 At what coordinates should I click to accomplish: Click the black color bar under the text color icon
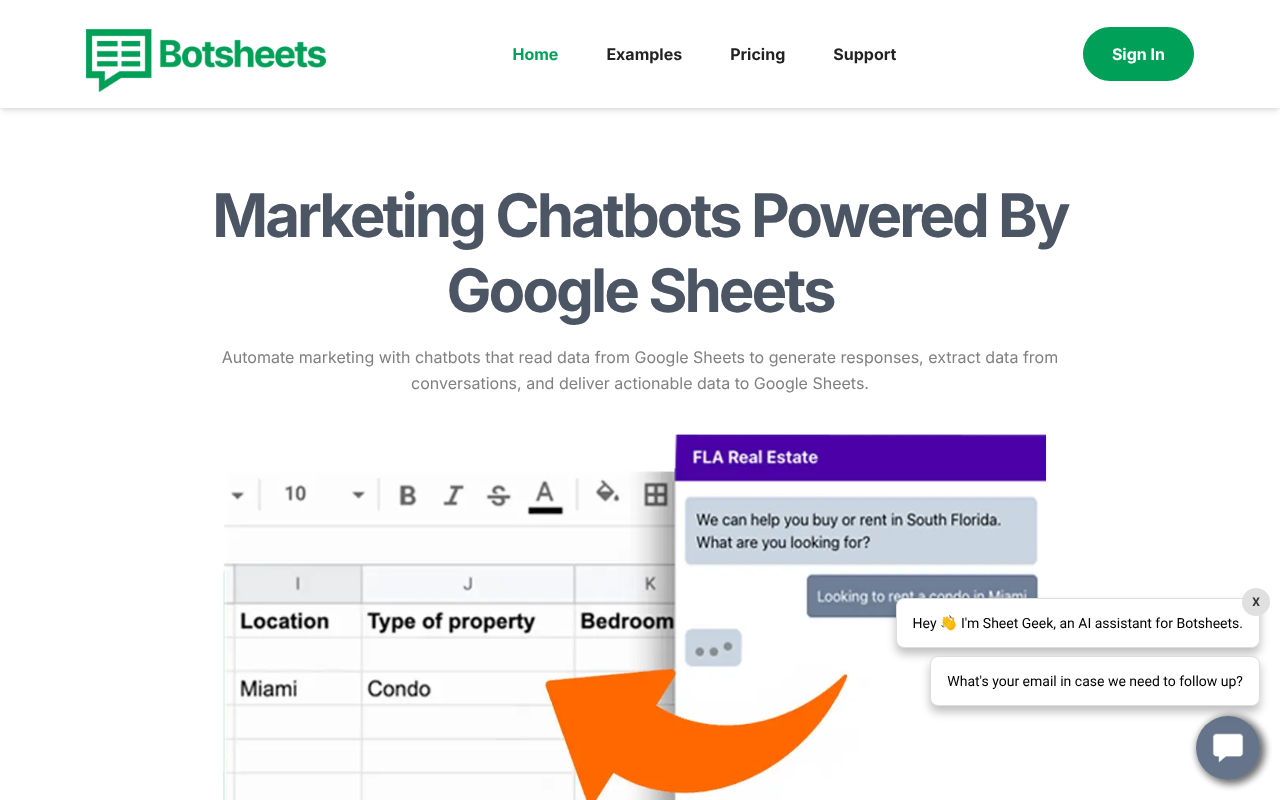(544, 511)
